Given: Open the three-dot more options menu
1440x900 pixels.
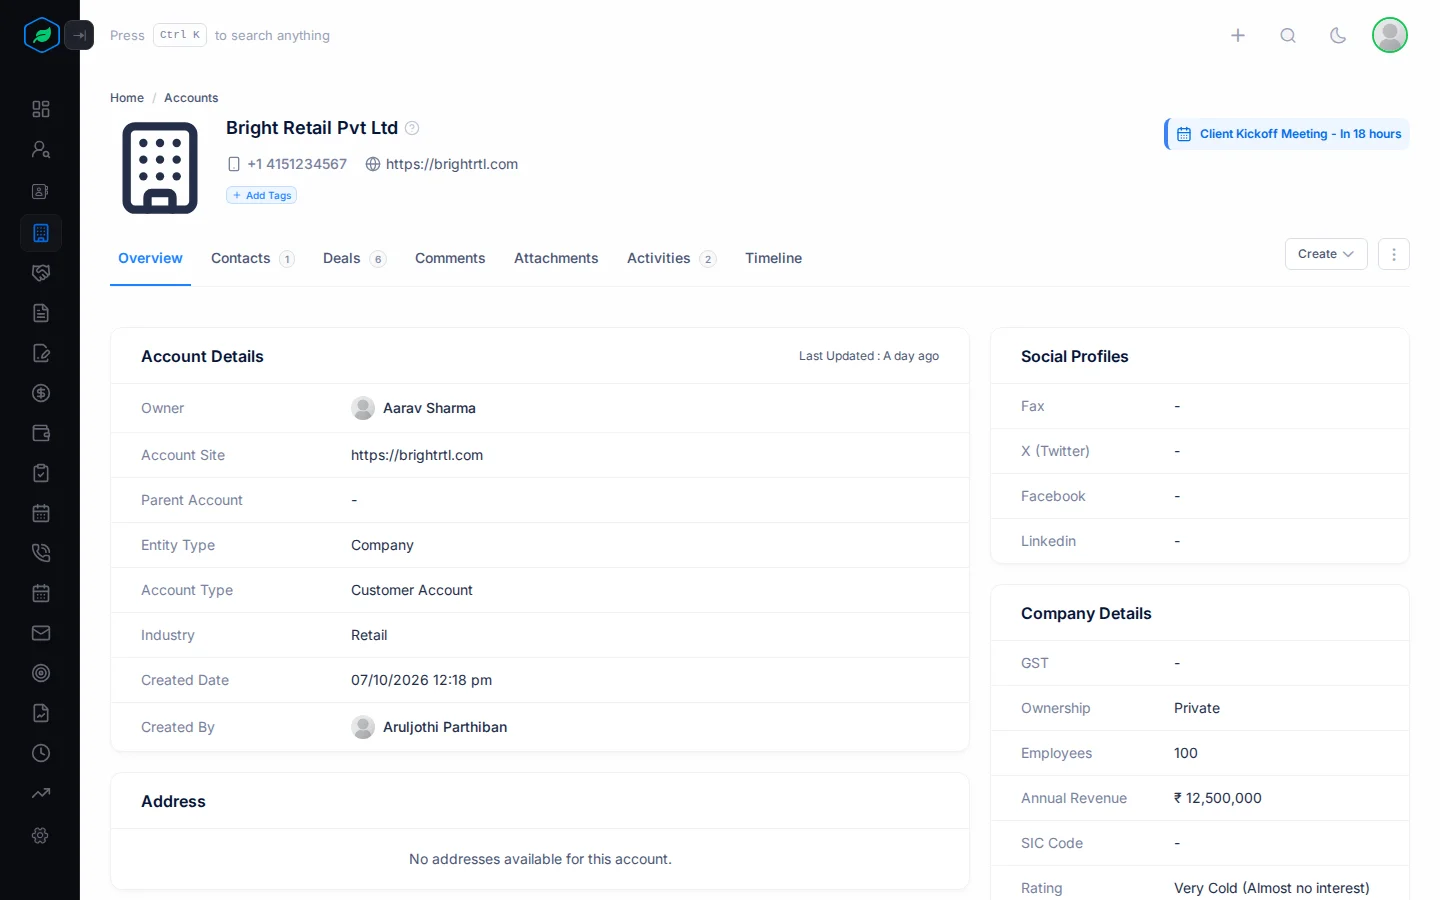Looking at the screenshot, I should 1394,254.
